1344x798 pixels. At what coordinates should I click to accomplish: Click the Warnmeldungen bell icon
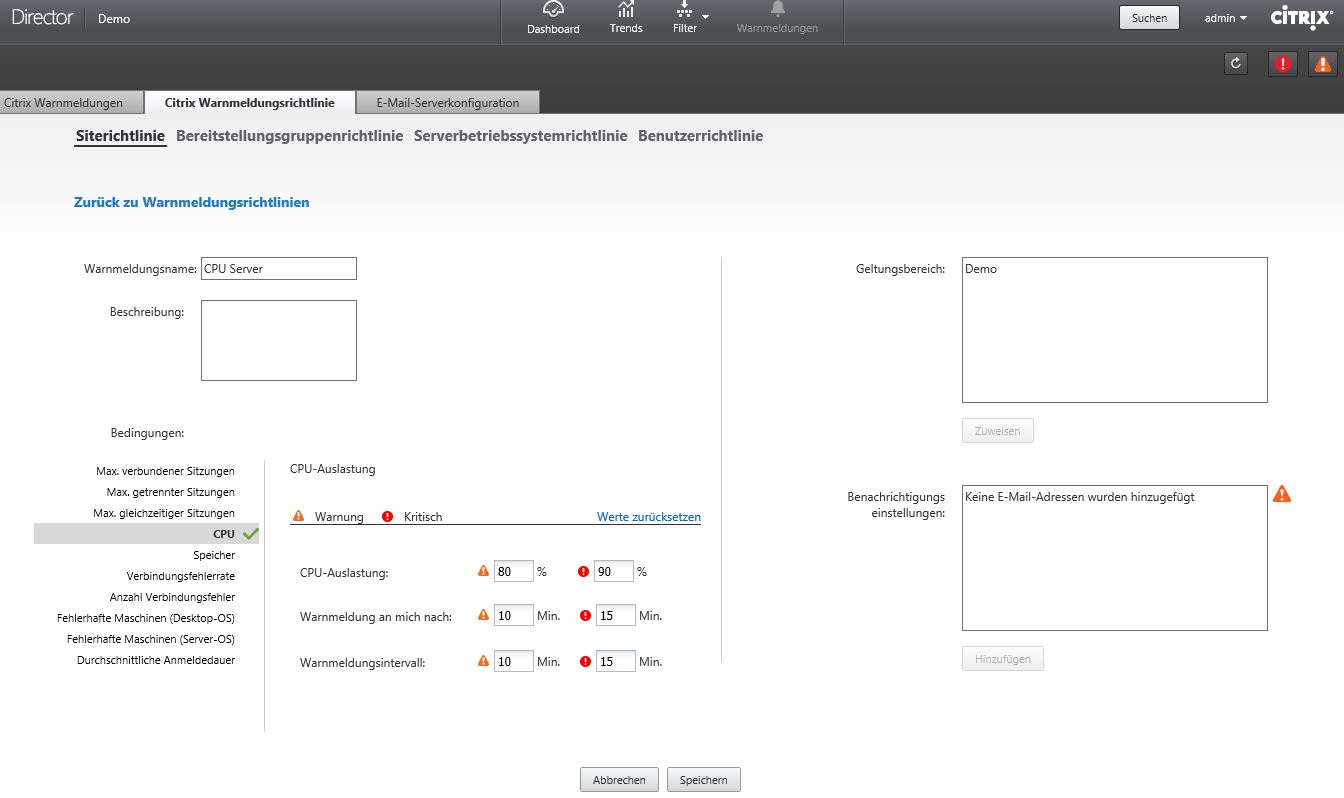coord(777,10)
